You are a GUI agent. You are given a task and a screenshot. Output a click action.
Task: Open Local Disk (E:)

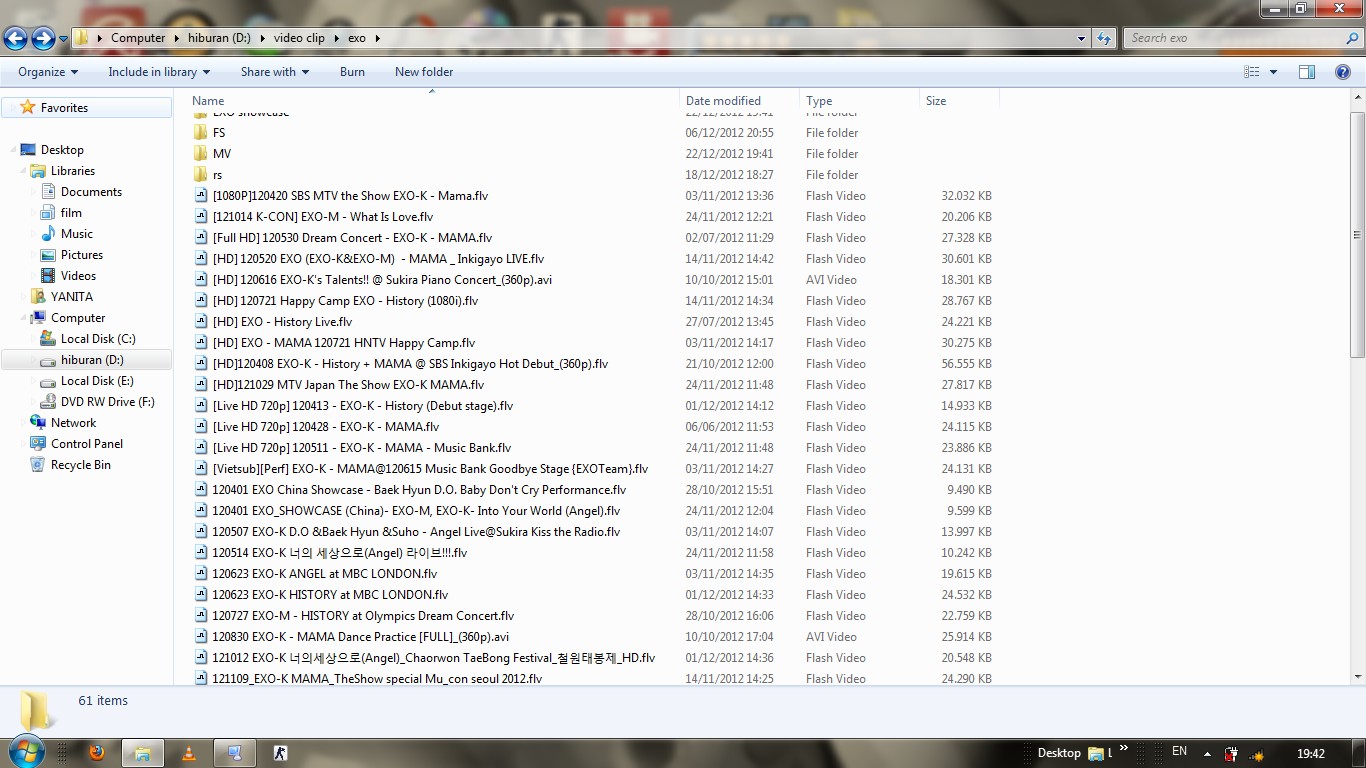[x=97, y=381]
